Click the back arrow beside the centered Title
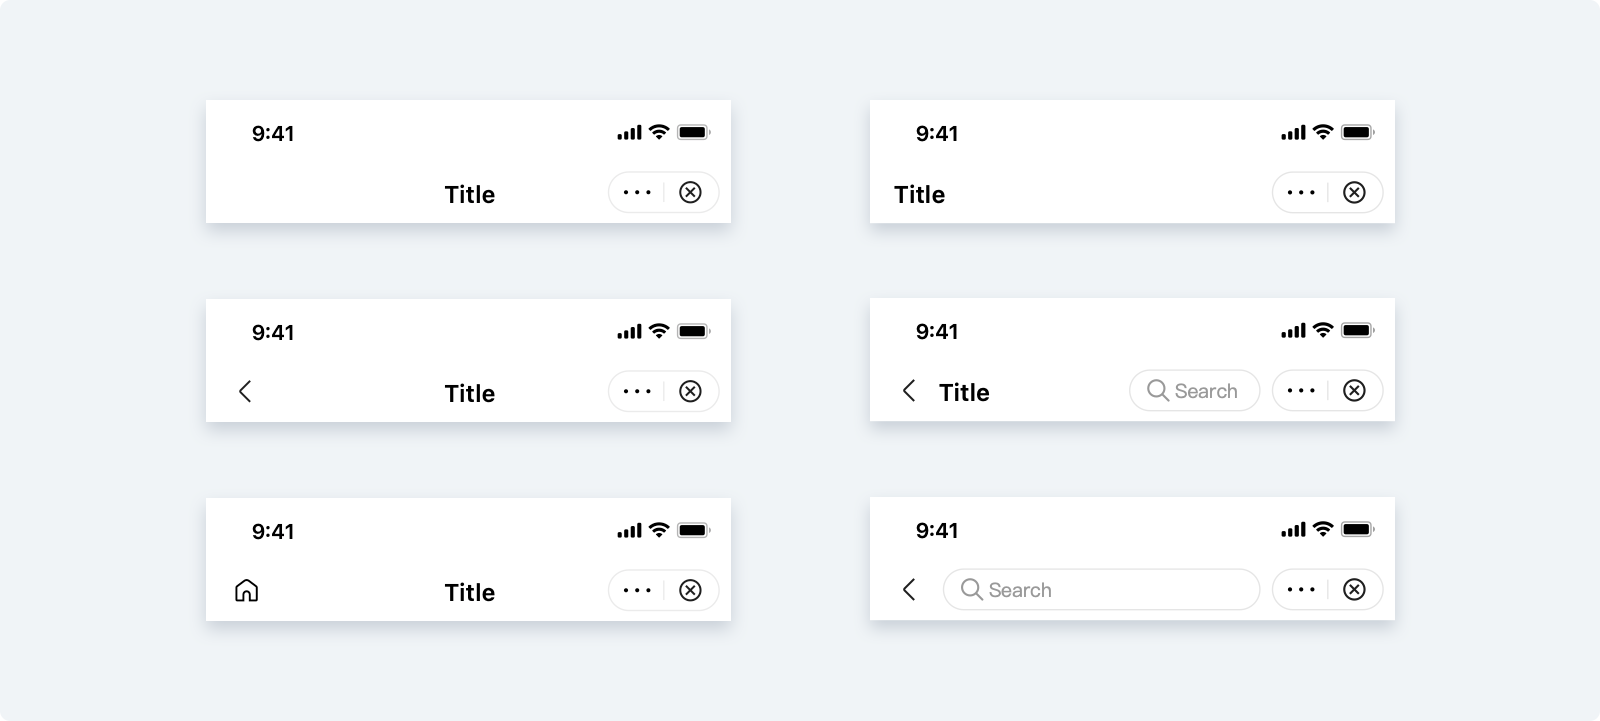Screen dimensions: 1600x721 [245, 391]
